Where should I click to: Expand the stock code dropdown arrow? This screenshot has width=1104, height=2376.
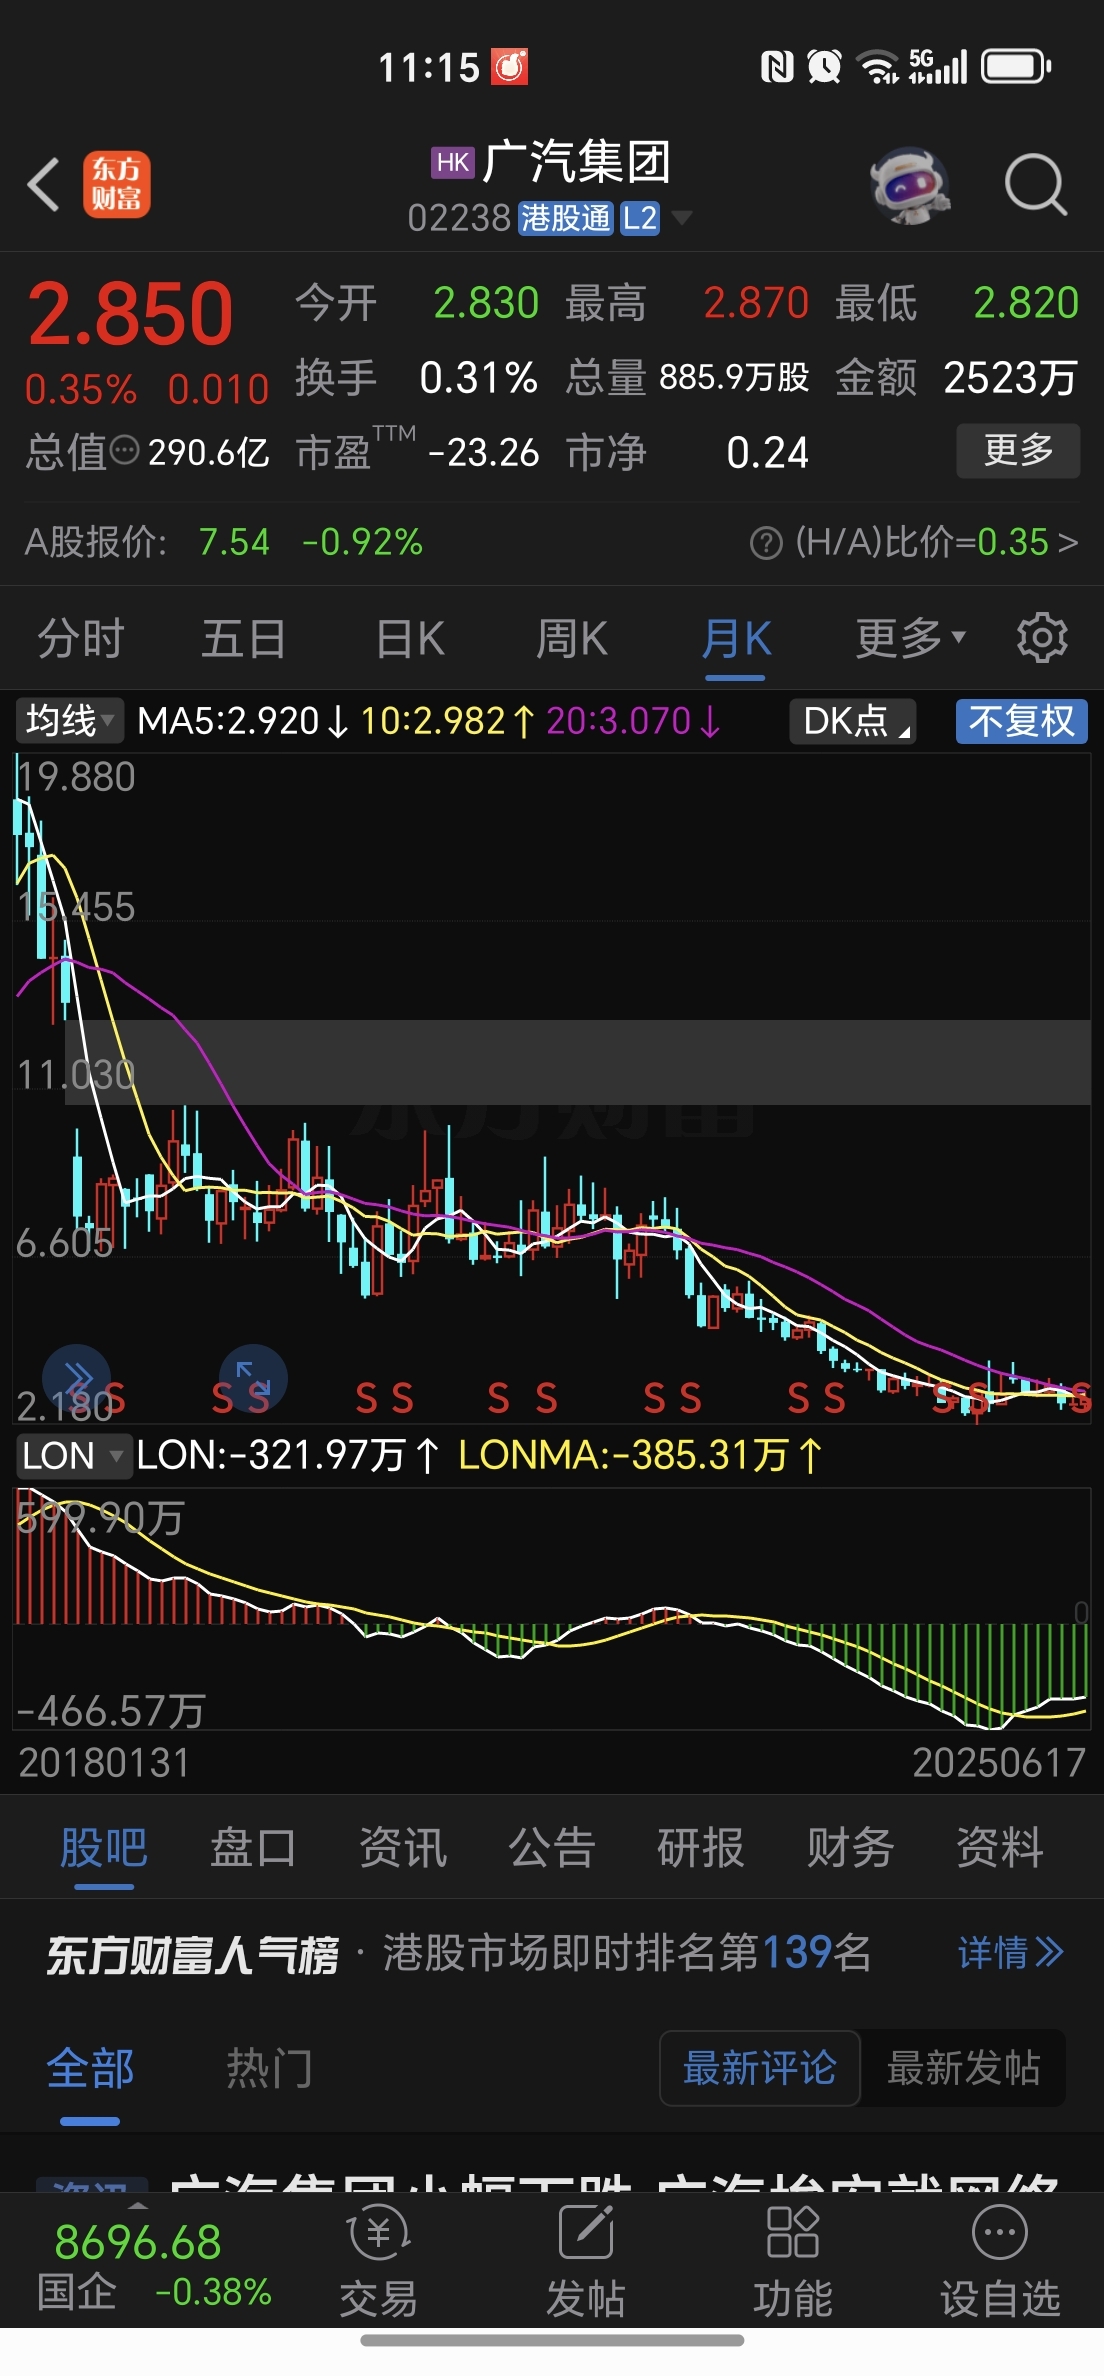[x=682, y=218]
